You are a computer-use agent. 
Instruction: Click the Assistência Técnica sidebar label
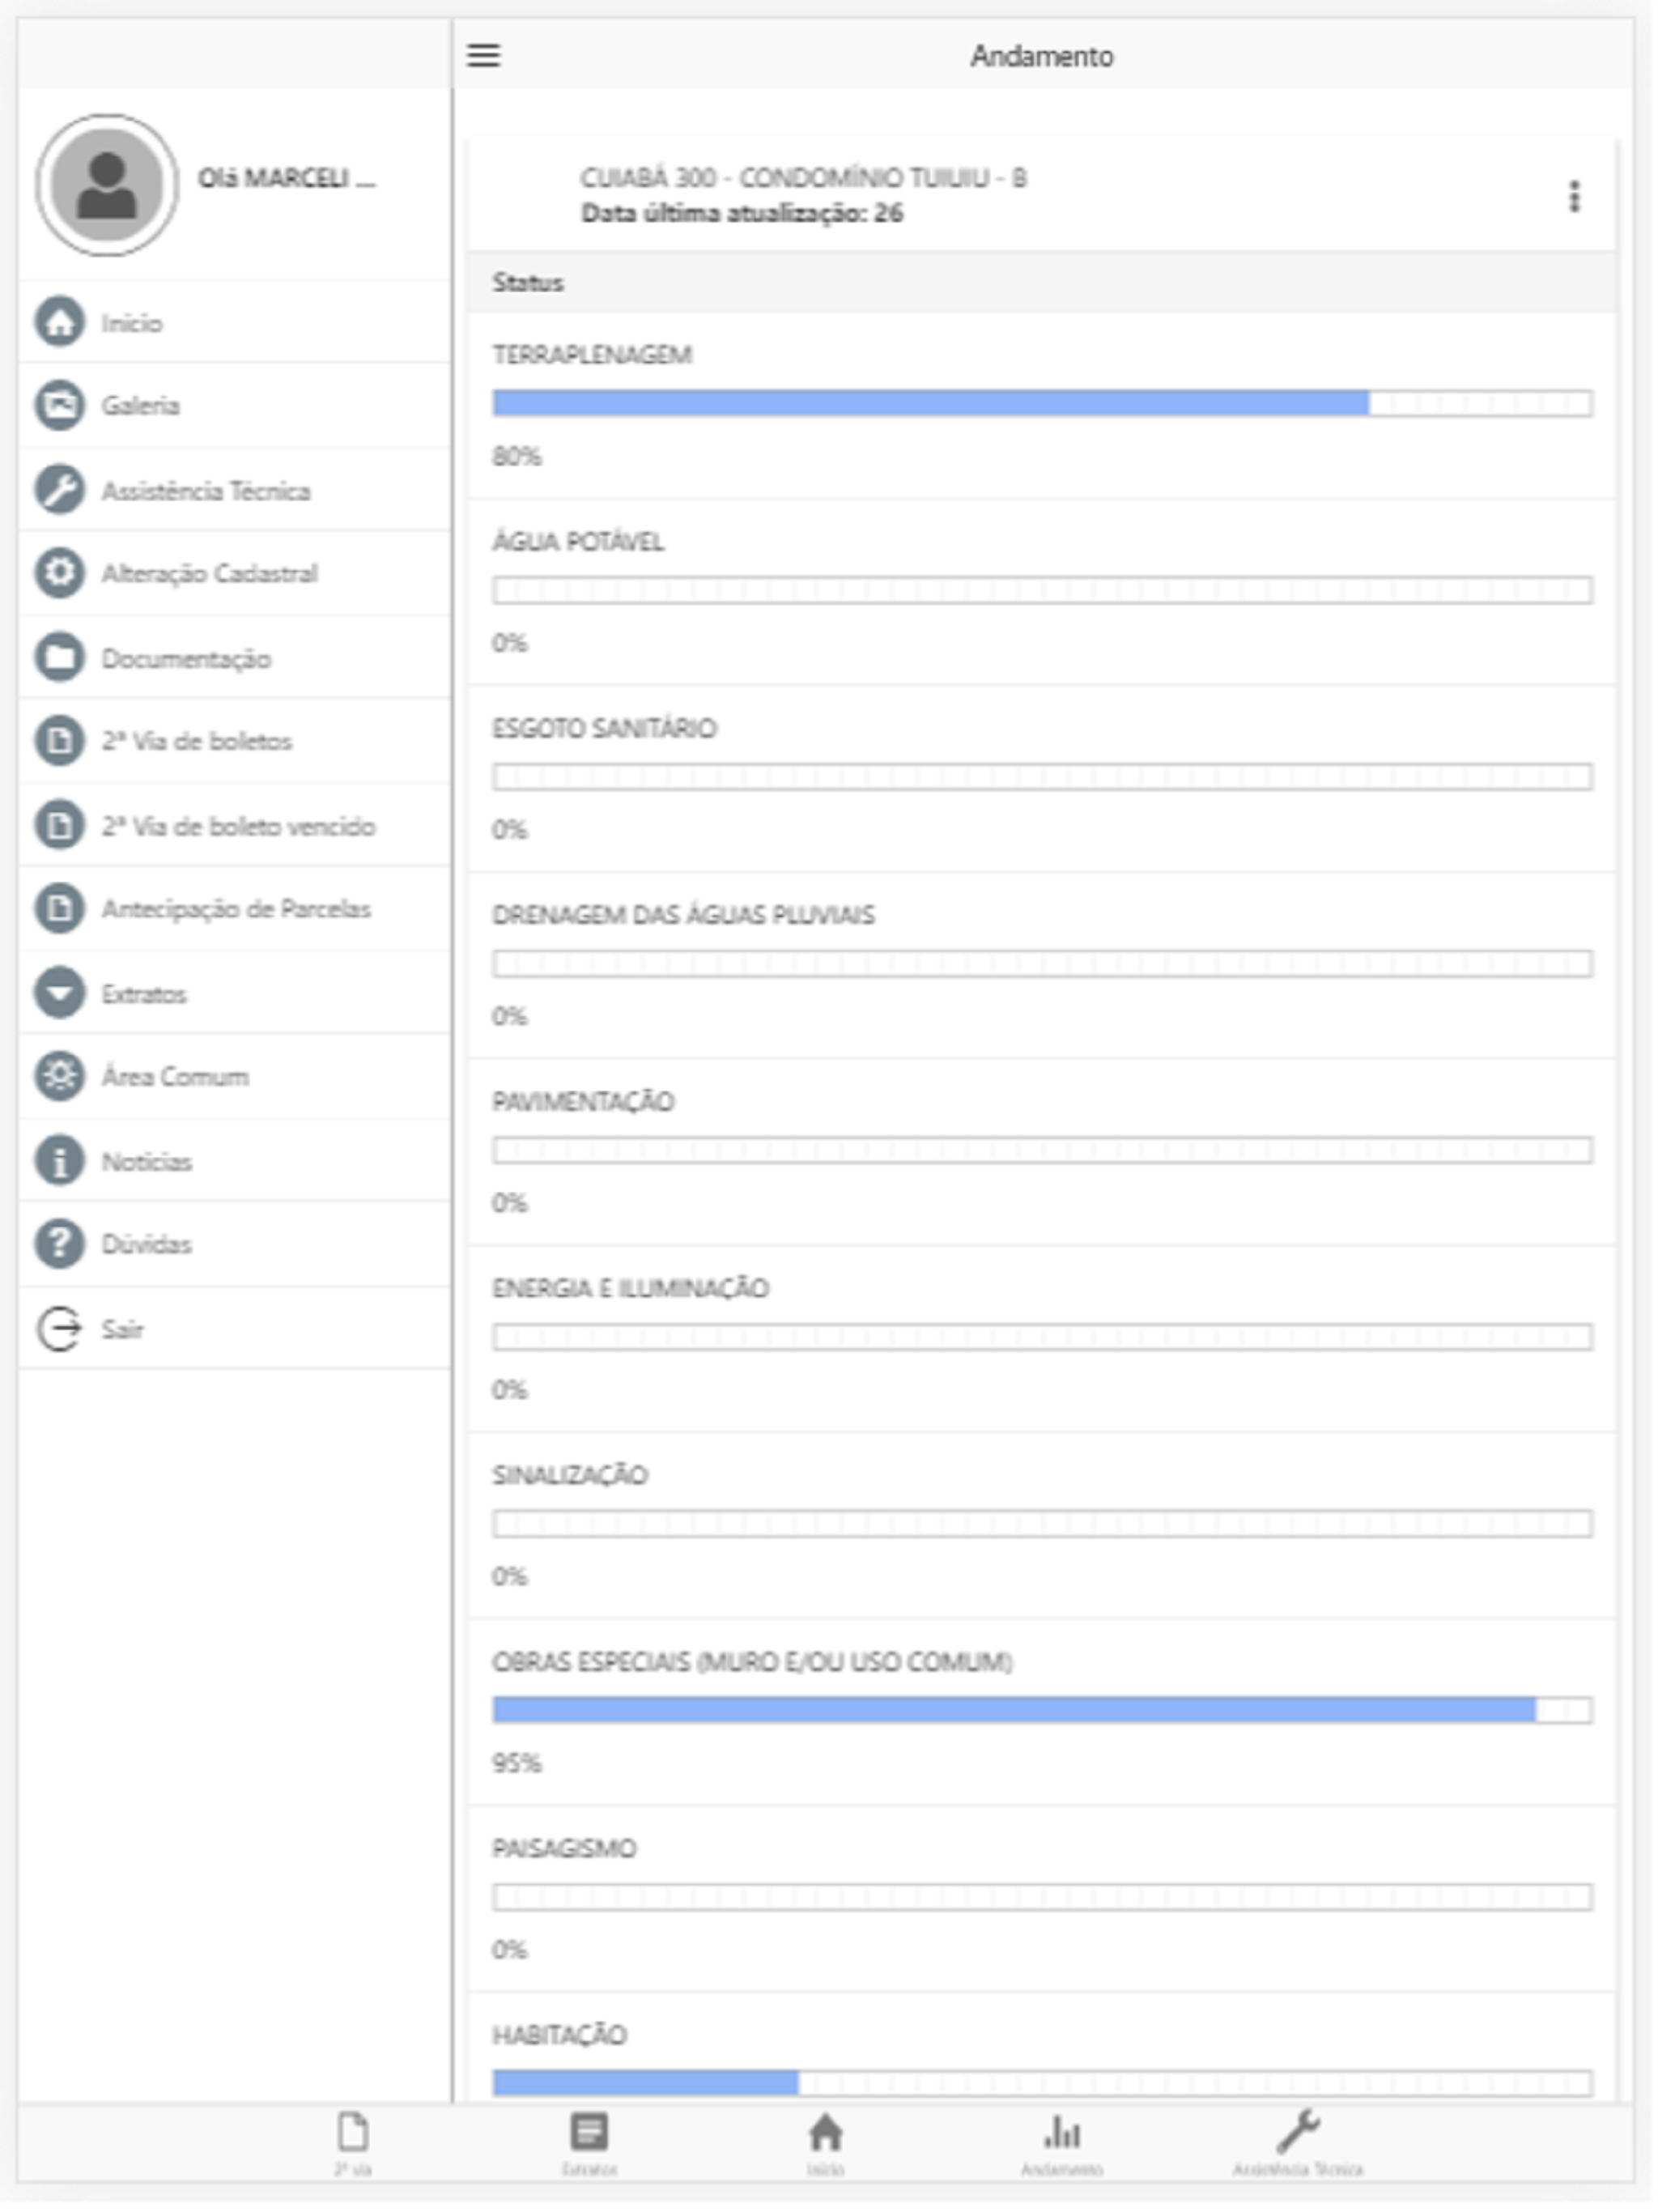point(206,491)
